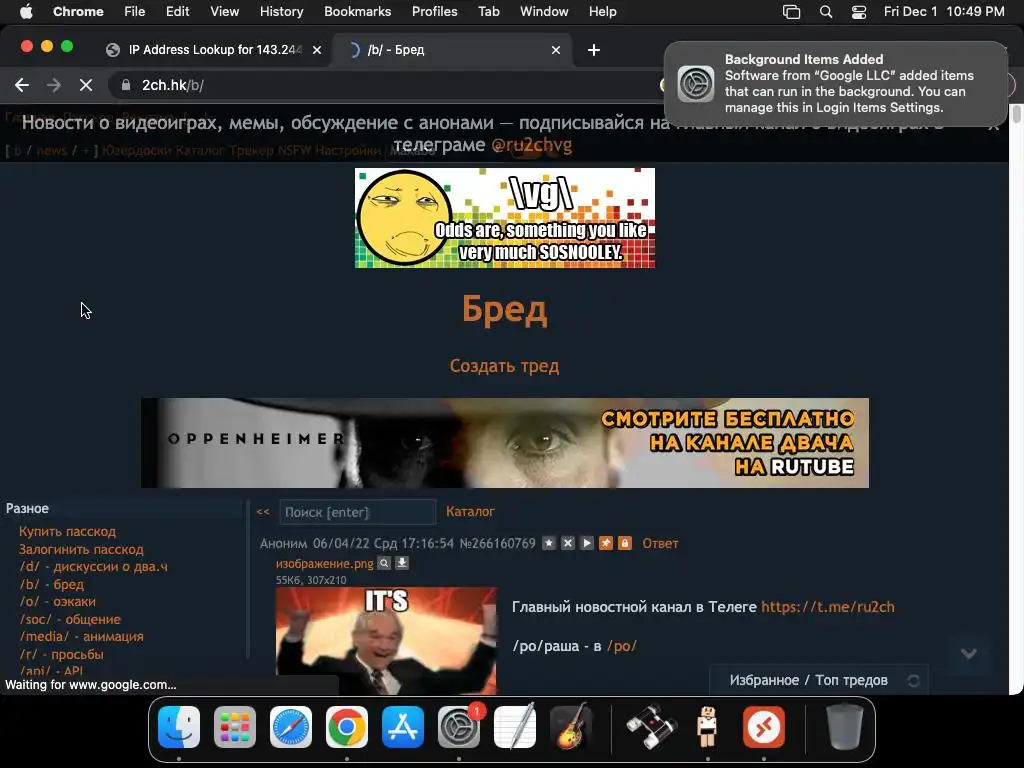Image resolution: width=1024 pixels, height=768 pixels.
Task: Open /b/ - бред in the sidebar
Action: [x=52, y=584]
